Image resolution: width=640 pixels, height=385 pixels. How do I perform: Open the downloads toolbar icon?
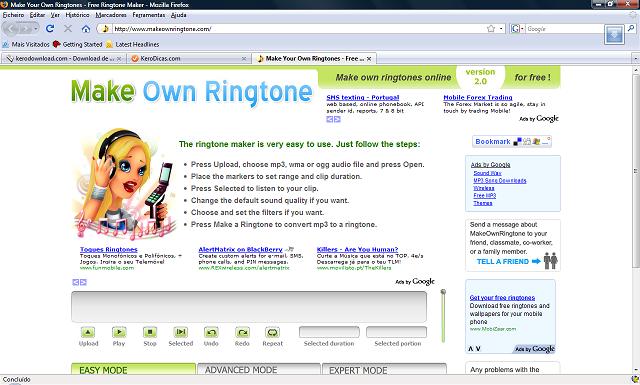[614, 35]
